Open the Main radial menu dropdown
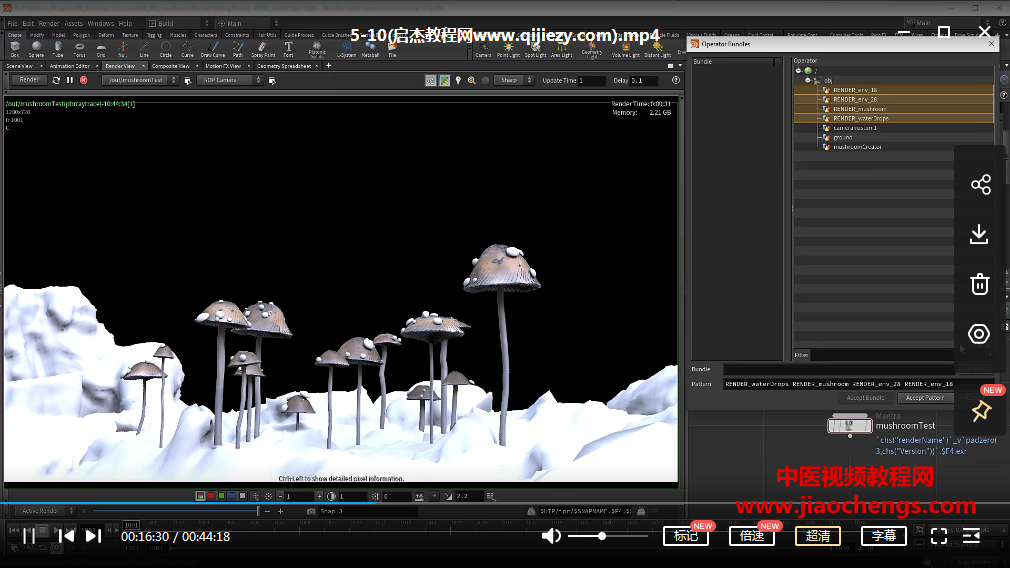The width and height of the screenshot is (1010, 568). pos(247,23)
